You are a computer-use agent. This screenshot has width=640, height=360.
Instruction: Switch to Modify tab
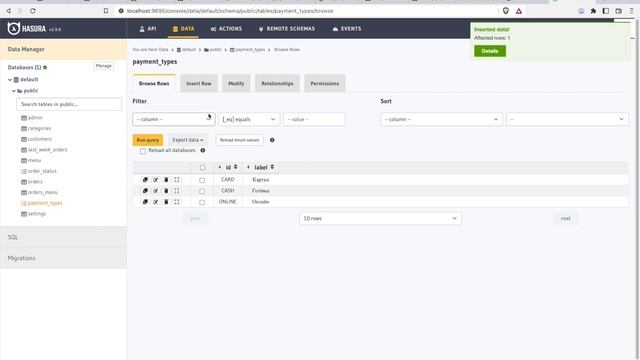pyautogui.click(x=236, y=83)
